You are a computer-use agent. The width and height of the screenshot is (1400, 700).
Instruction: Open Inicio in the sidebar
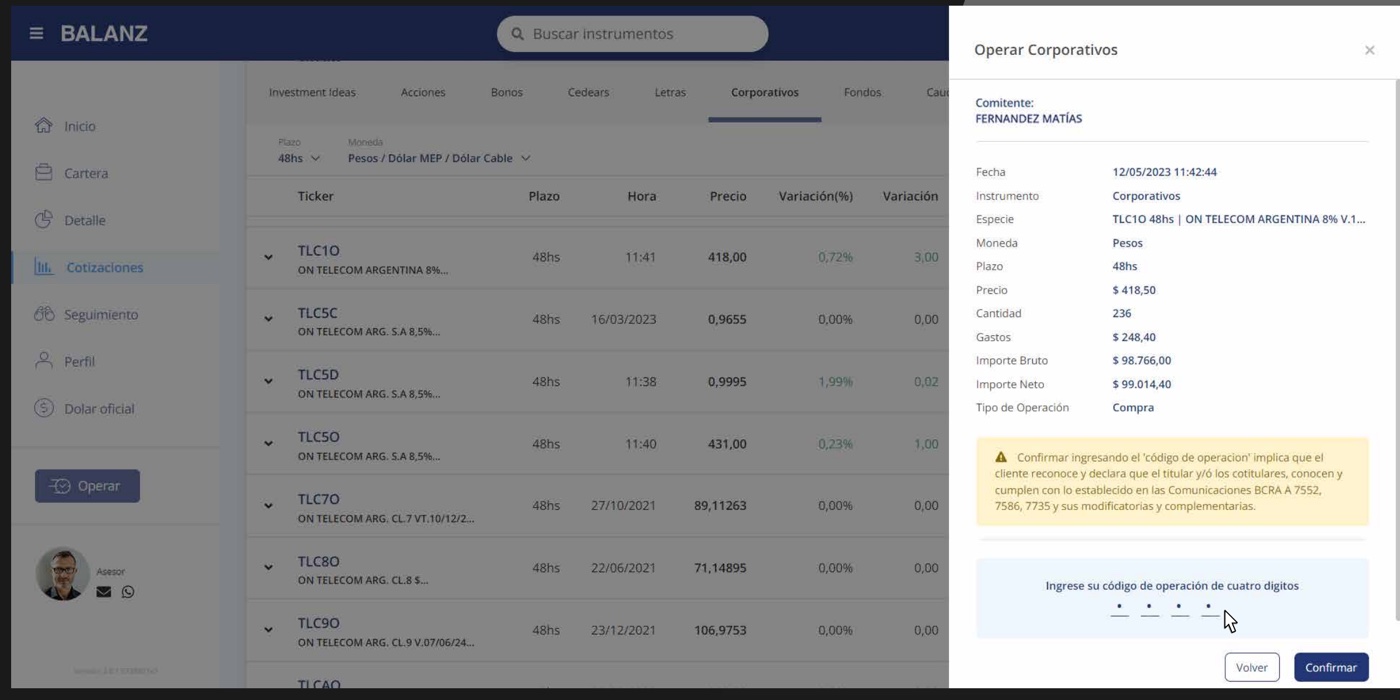coord(80,126)
